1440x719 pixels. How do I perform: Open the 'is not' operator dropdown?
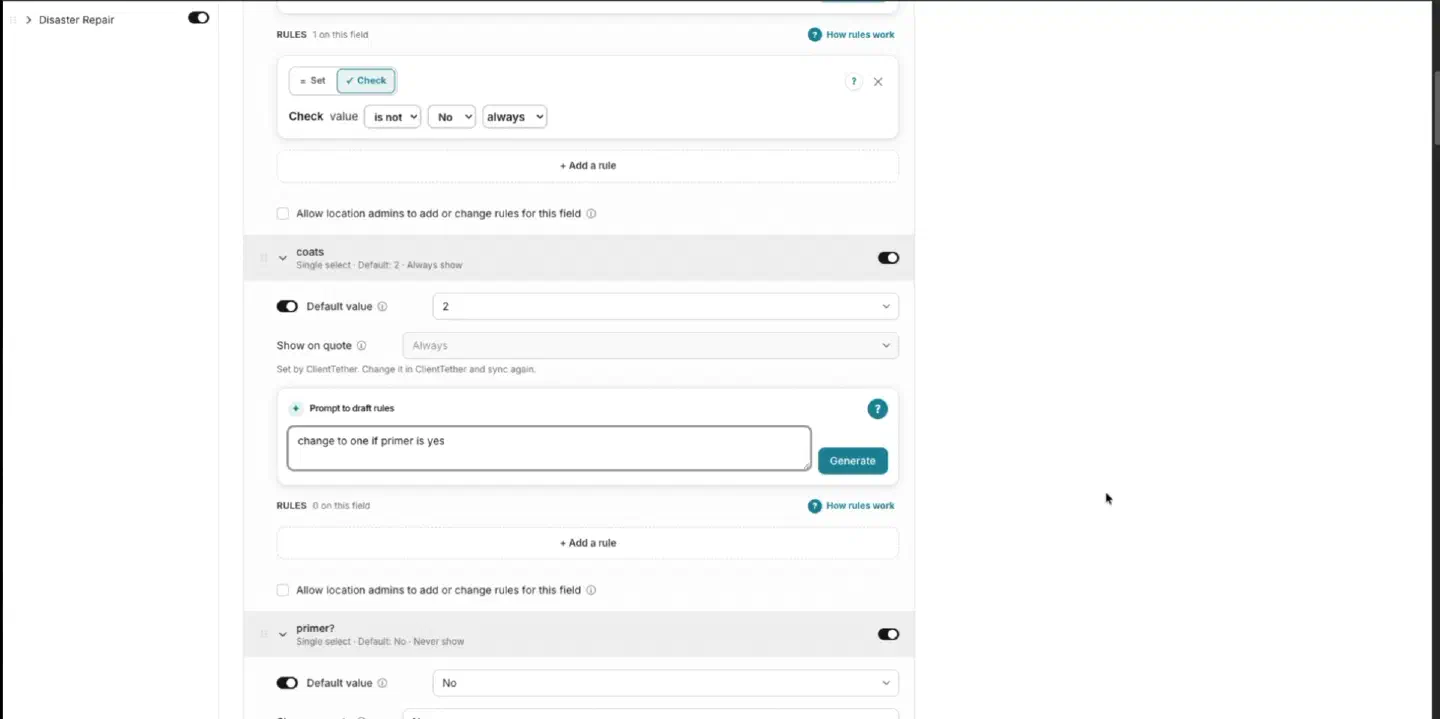click(x=392, y=117)
